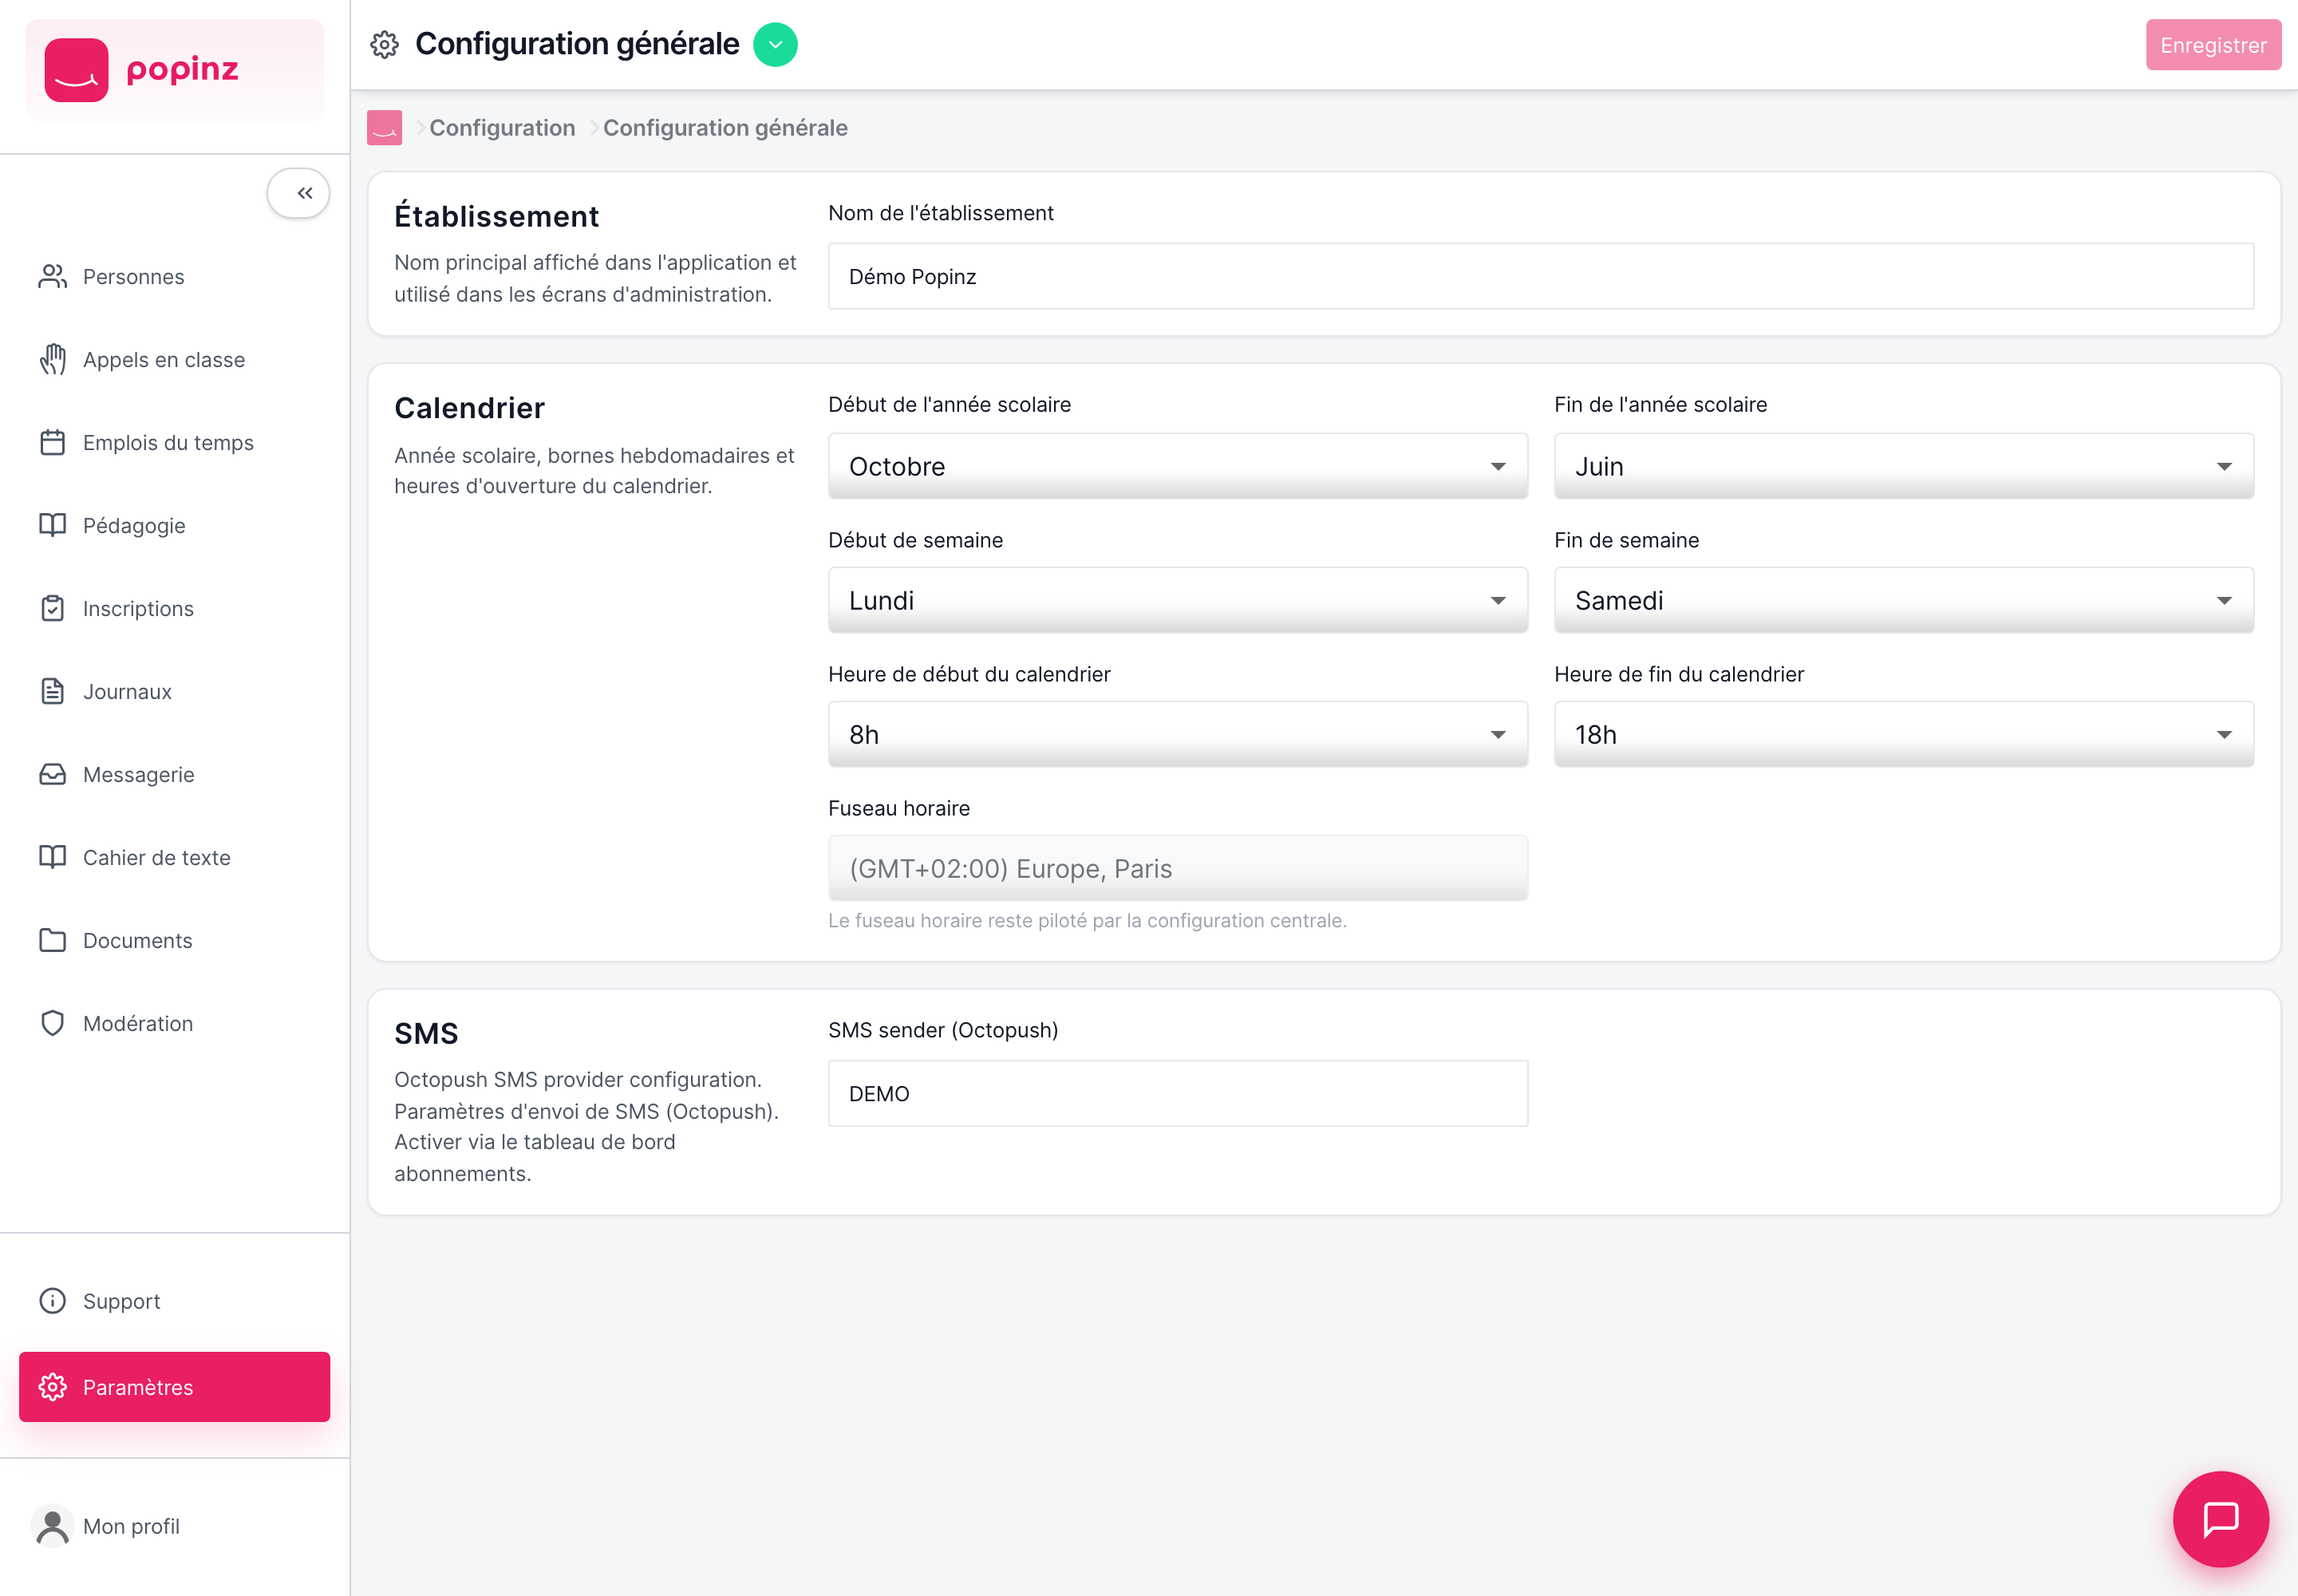Screen dimensions: 2298x1596
Task: Open the Journaux section label
Action: pos(127,692)
